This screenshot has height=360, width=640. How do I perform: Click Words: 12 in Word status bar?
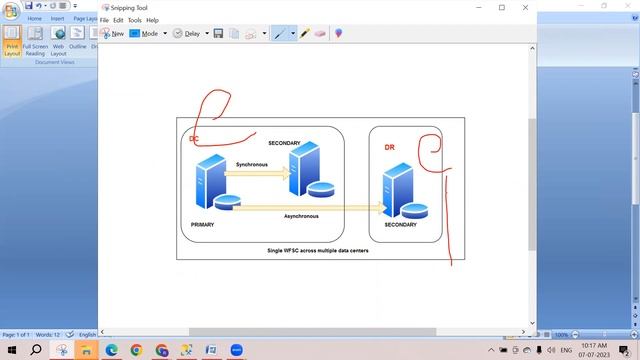point(47,335)
